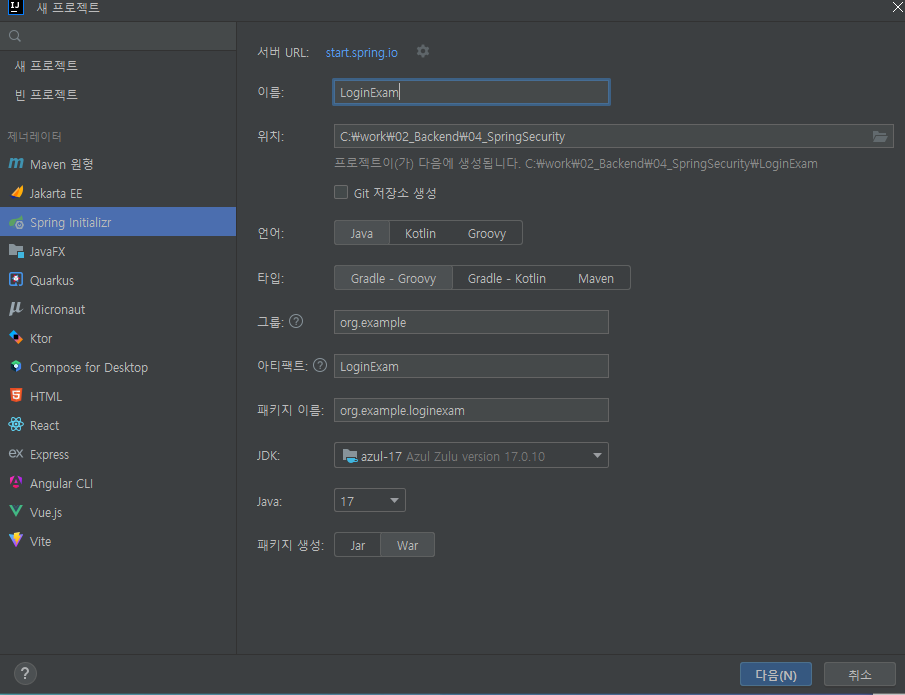Choose the Vue.js generator label
Screen dimensions: 905x695
coord(46,512)
